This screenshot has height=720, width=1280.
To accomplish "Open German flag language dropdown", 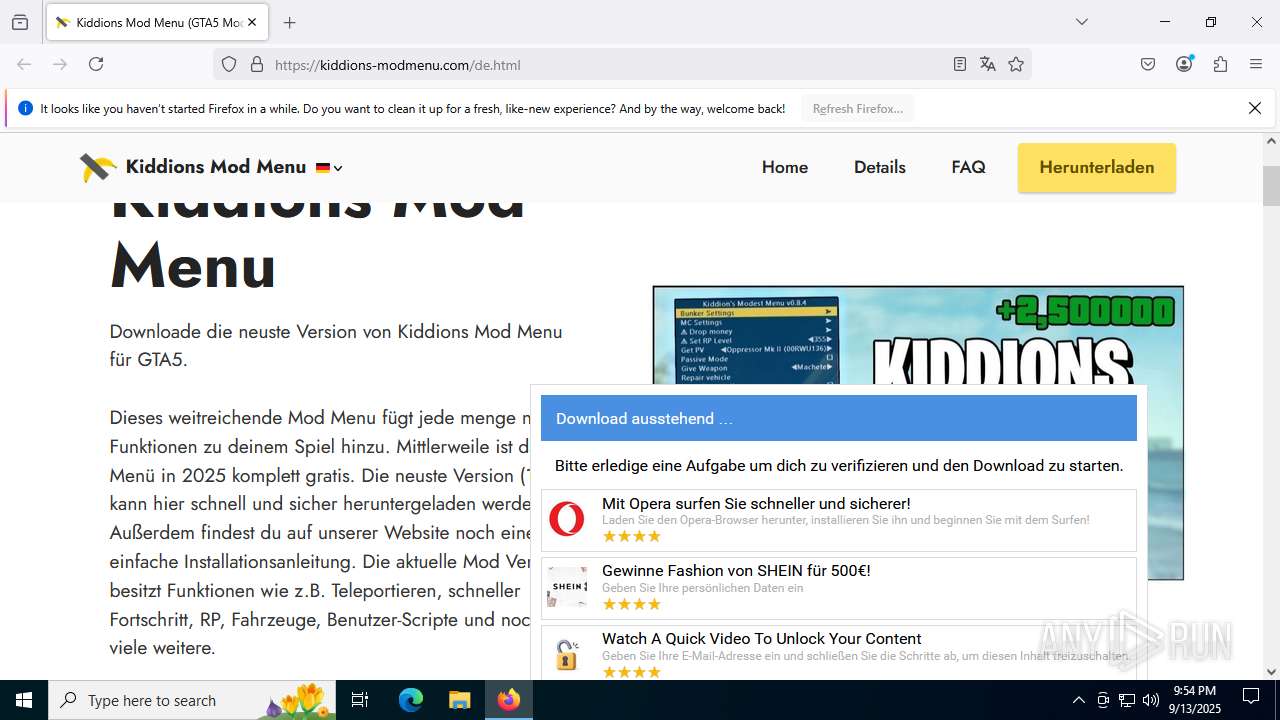I will [x=329, y=168].
